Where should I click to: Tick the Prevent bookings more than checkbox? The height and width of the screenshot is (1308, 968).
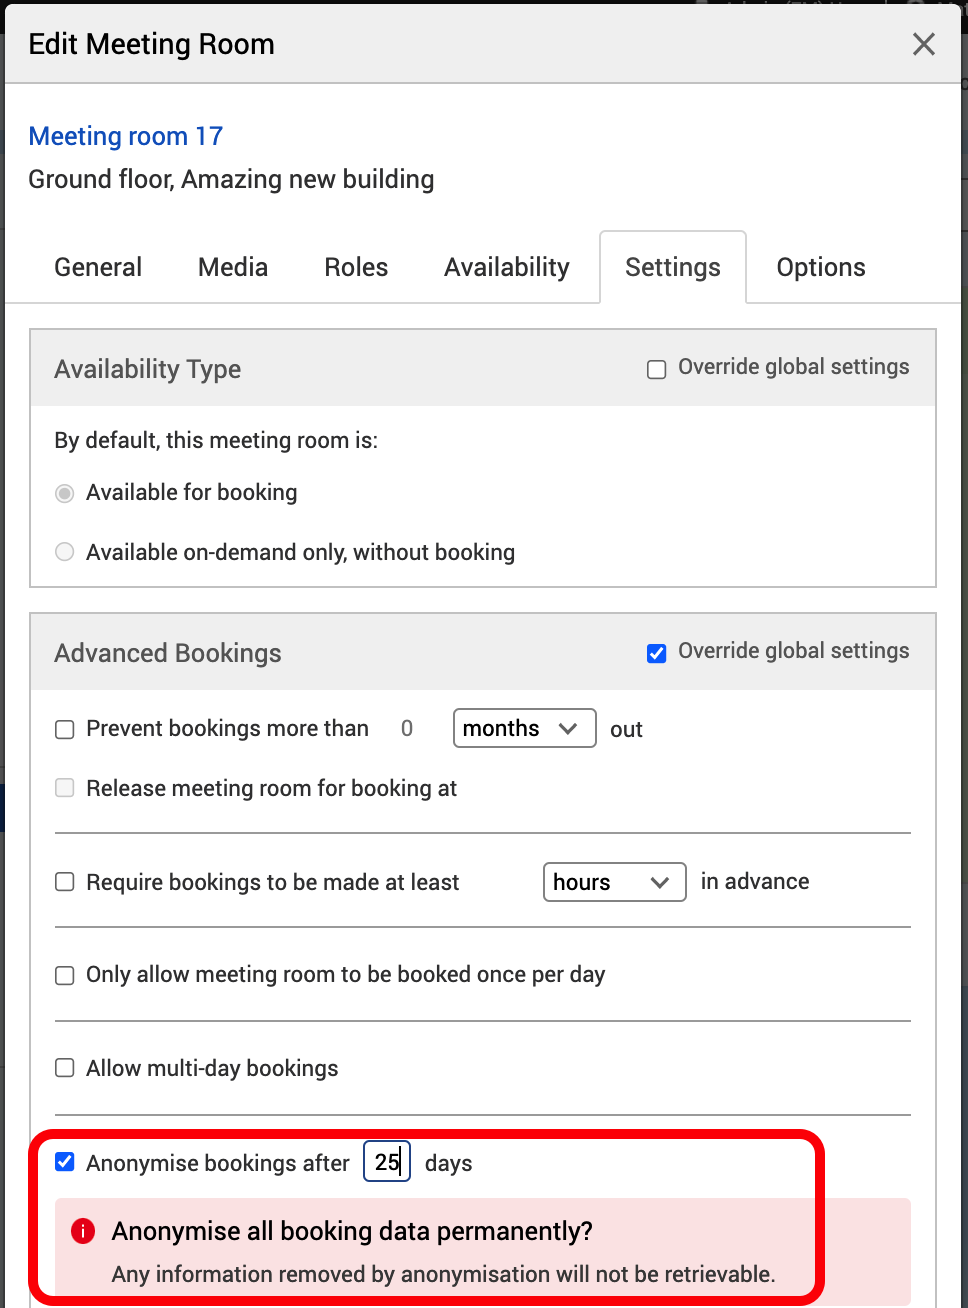(x=65, y=730)
